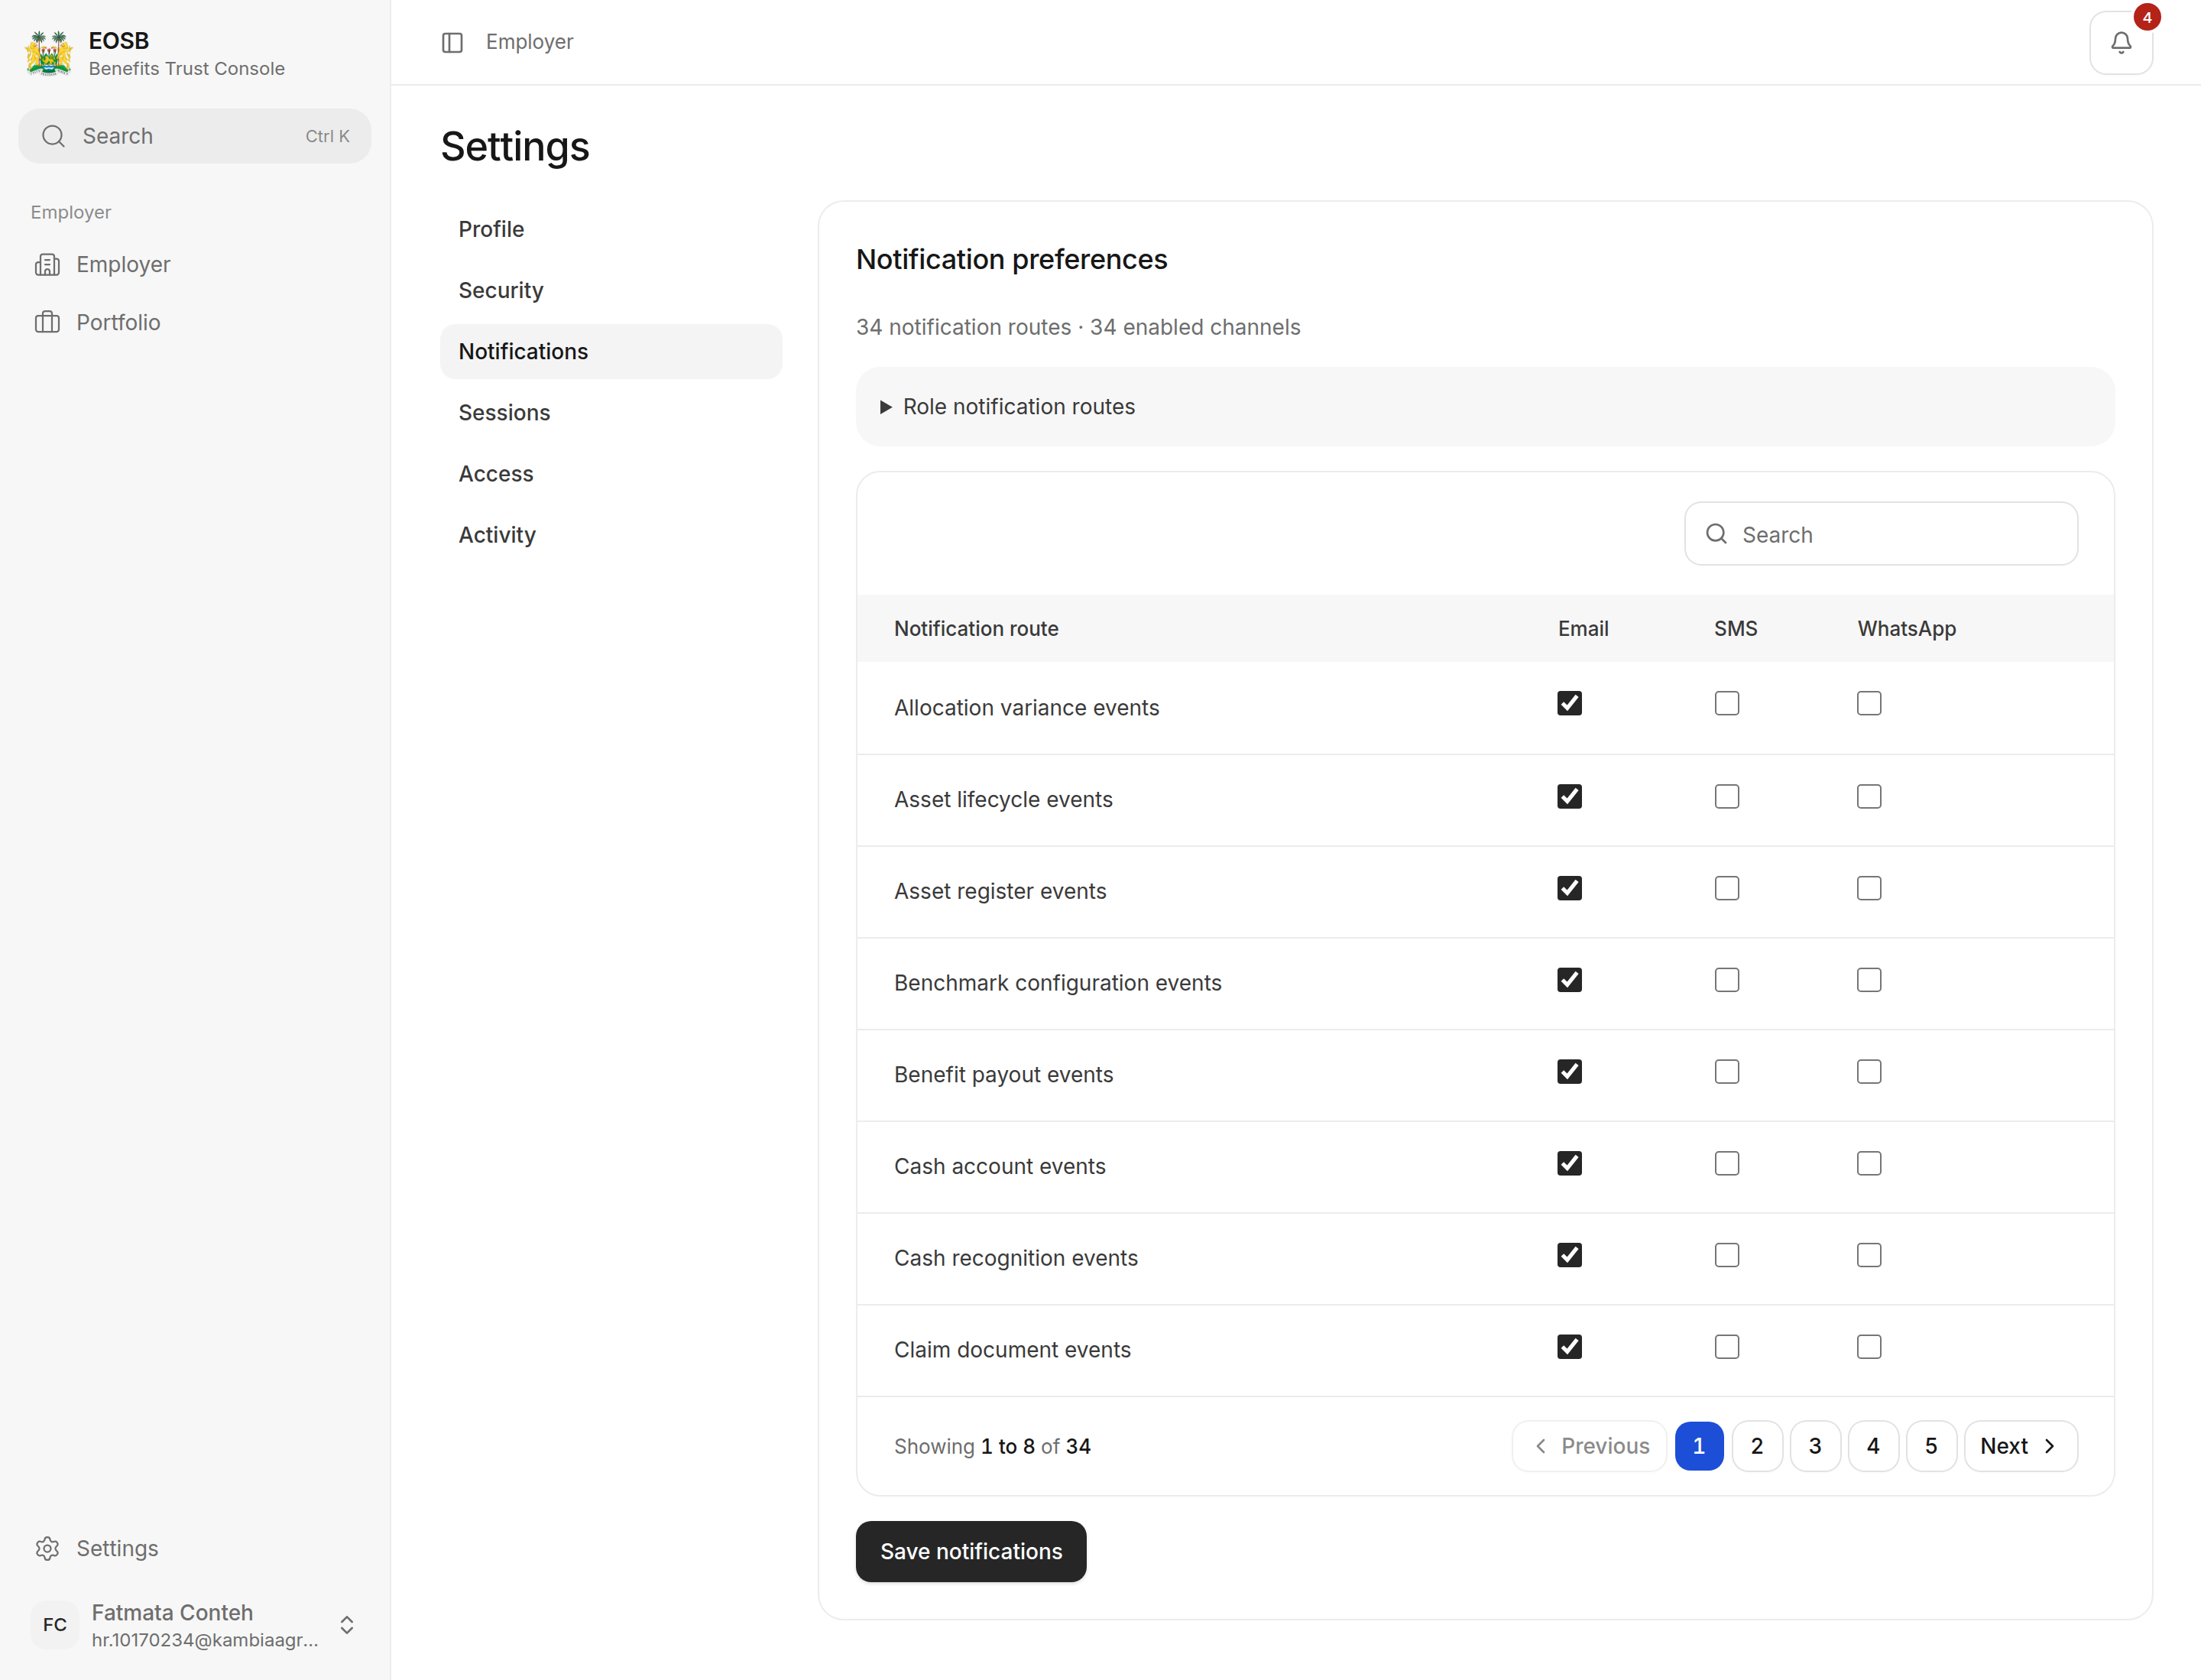Screen dimensions: 2201x1680
Task: Click the Settings gear icon in sidebar
Action: (x=47, y=1548)
